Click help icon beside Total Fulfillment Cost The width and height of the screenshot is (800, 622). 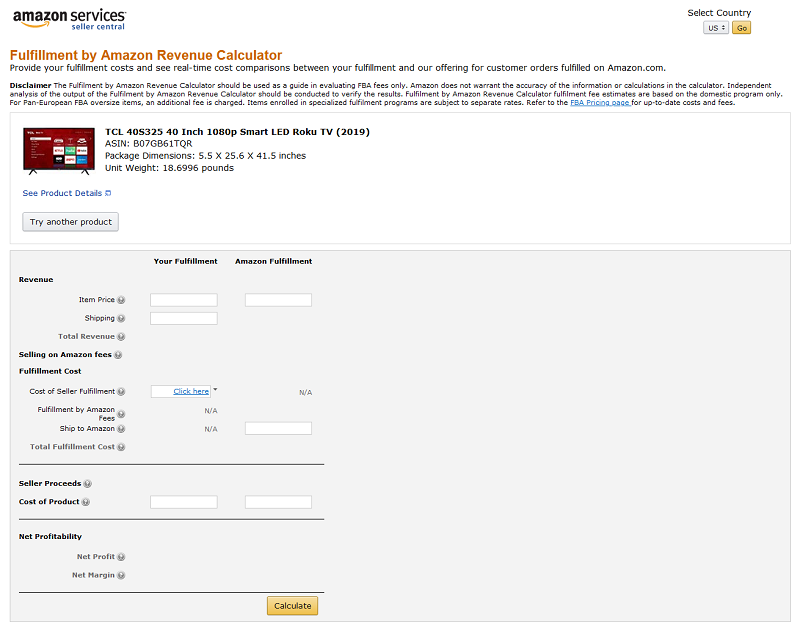[x=121, y=447]
